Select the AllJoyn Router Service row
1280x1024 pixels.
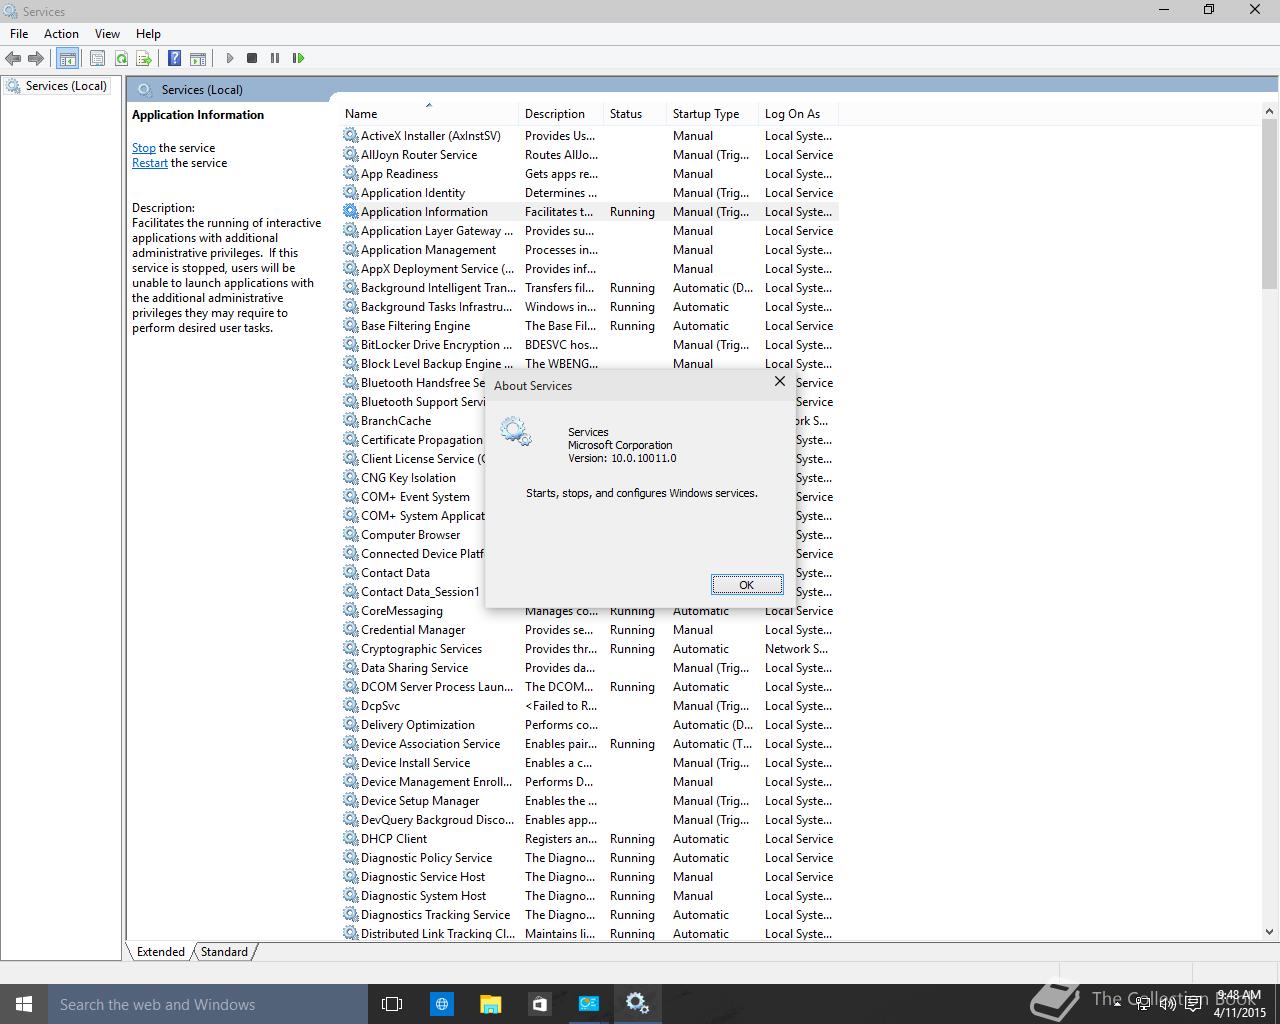[589, 155]
